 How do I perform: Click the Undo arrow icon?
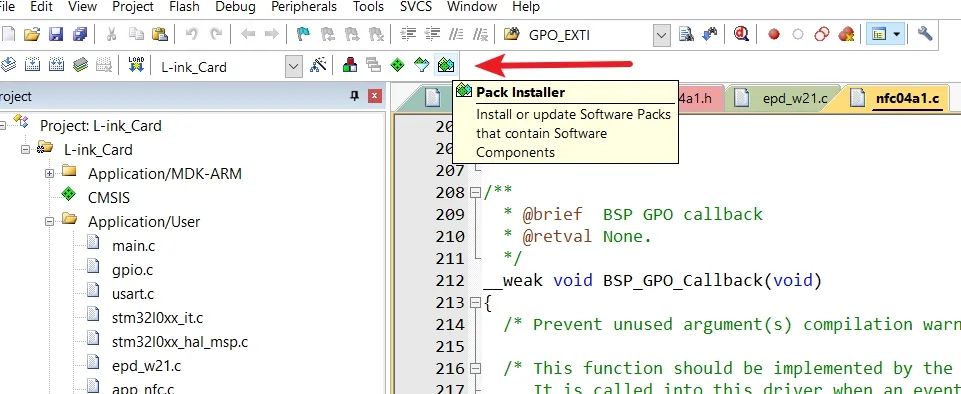pyautogui.click(x=191, y=34)
